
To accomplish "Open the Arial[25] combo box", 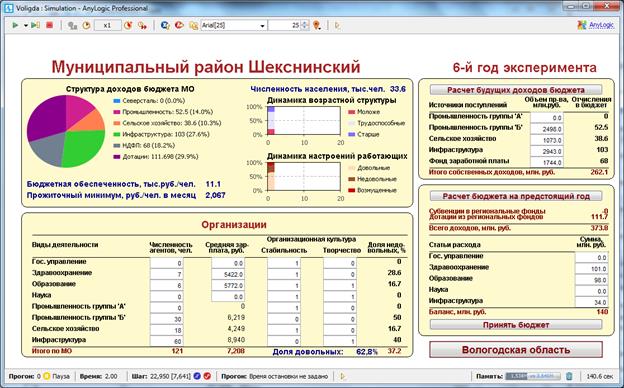I will pos(234,25).
